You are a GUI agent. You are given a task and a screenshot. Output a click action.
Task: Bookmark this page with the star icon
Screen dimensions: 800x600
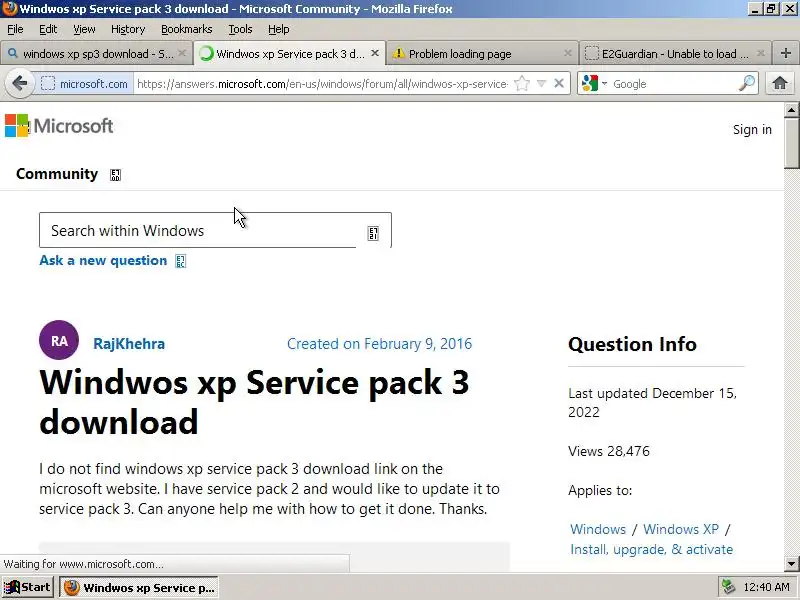521,83
